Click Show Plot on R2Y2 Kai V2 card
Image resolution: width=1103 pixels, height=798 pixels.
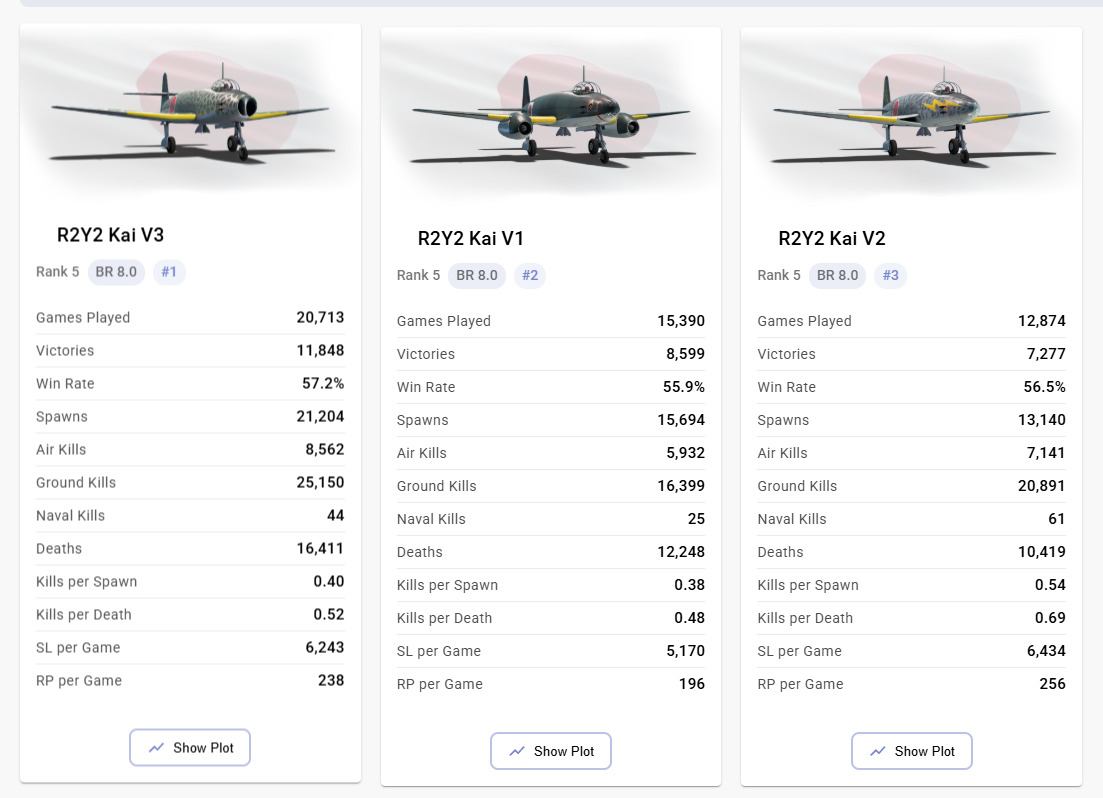(912, 751)
